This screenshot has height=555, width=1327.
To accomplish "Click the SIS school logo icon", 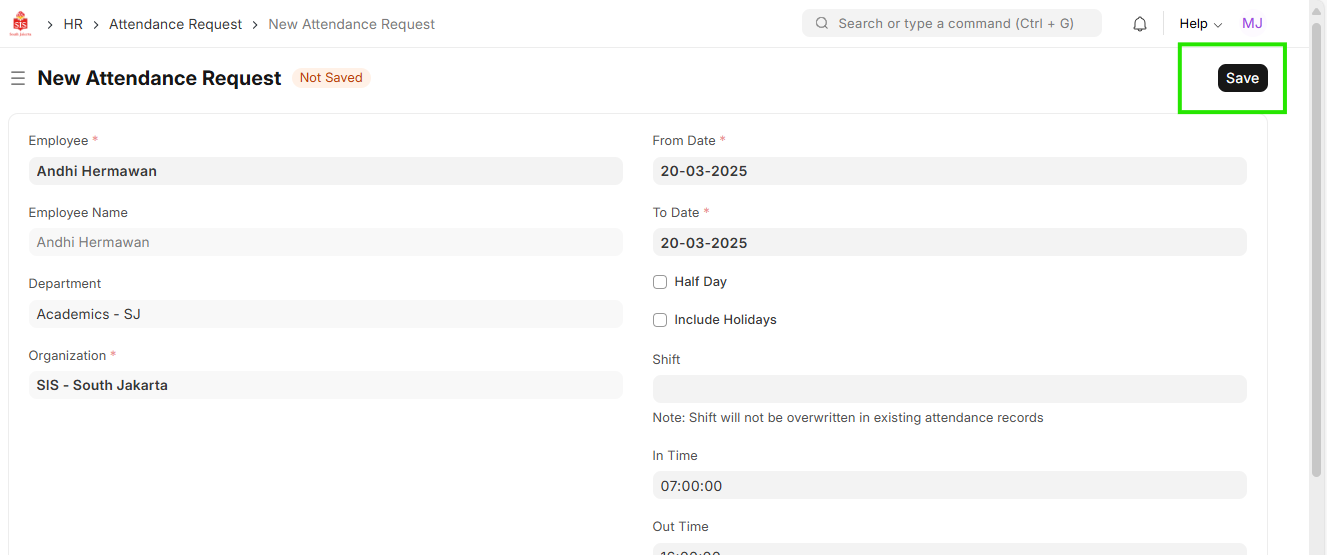I will (21, 24).
